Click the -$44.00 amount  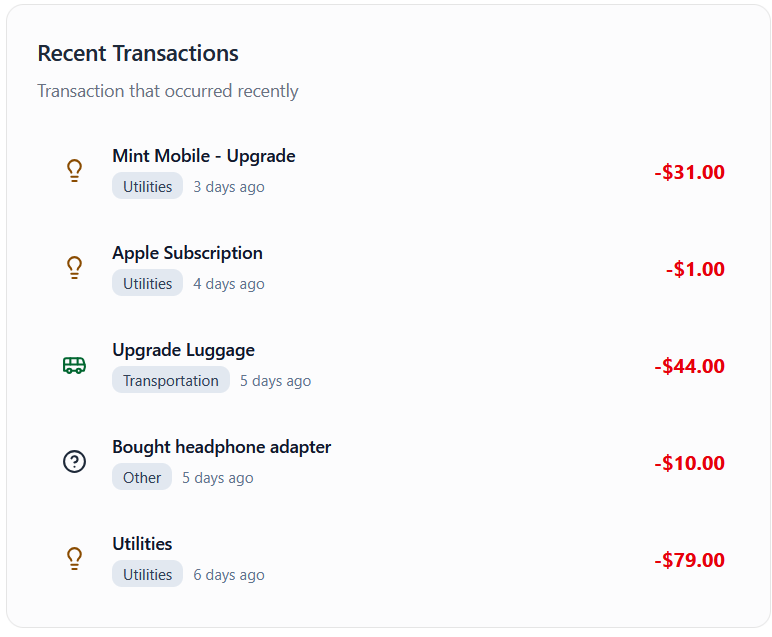coord(689,366)
